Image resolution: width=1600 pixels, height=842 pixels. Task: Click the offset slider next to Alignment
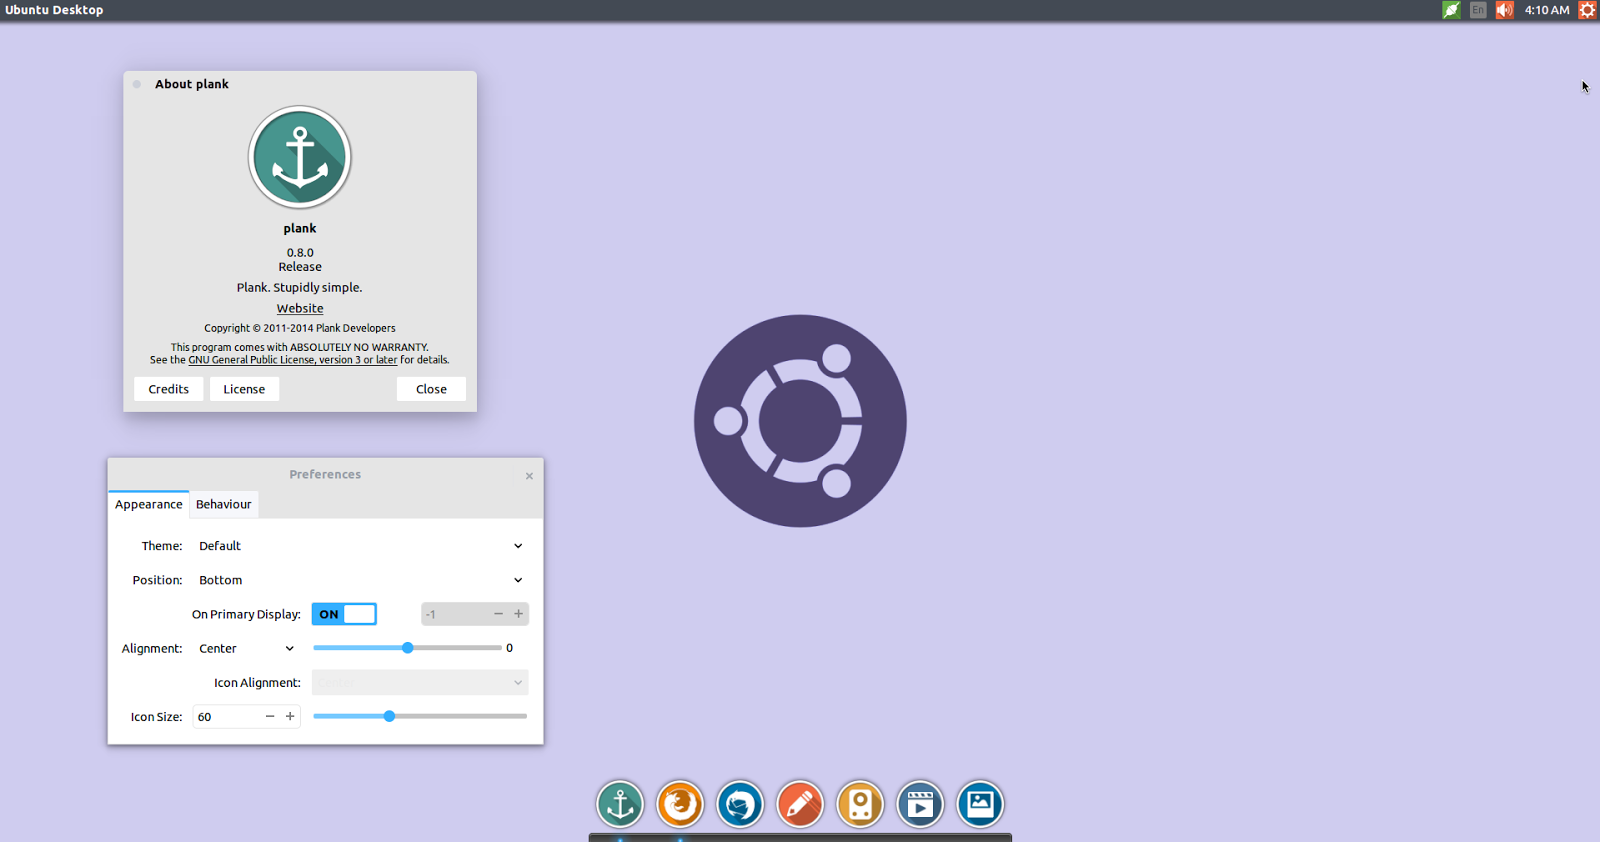click(x=407, y=648)
